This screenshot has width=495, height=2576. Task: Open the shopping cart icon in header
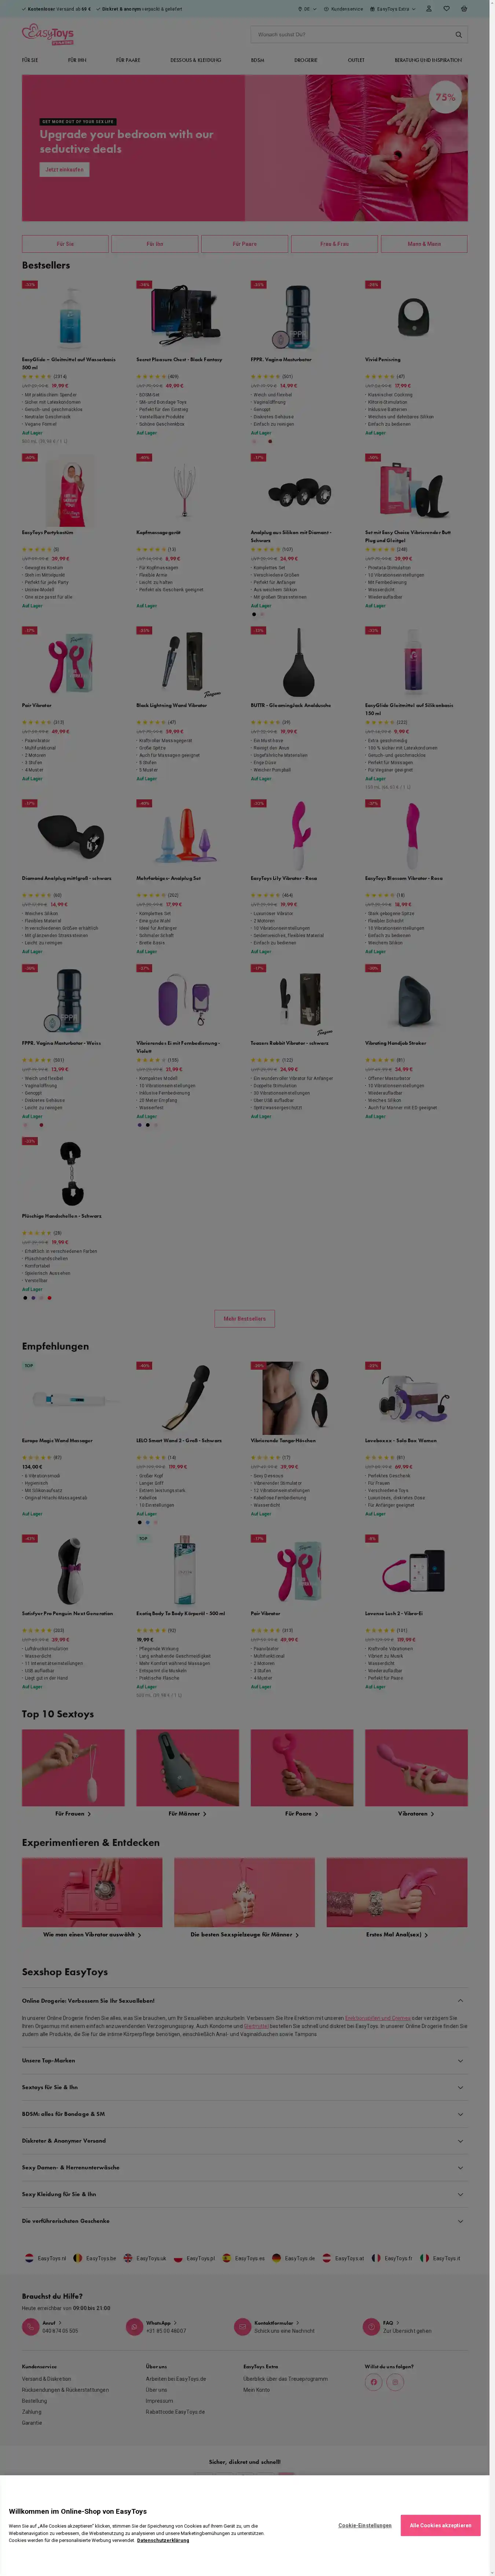[x=463, y=8]
